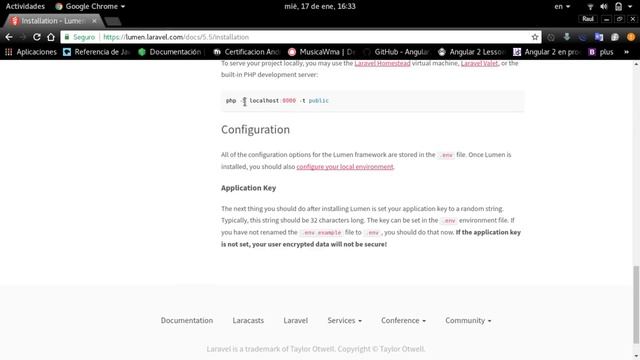640x360 pixels.
Task: Open the Documentación bookmark
Action: pyautogui.click(x=170, y=52)
